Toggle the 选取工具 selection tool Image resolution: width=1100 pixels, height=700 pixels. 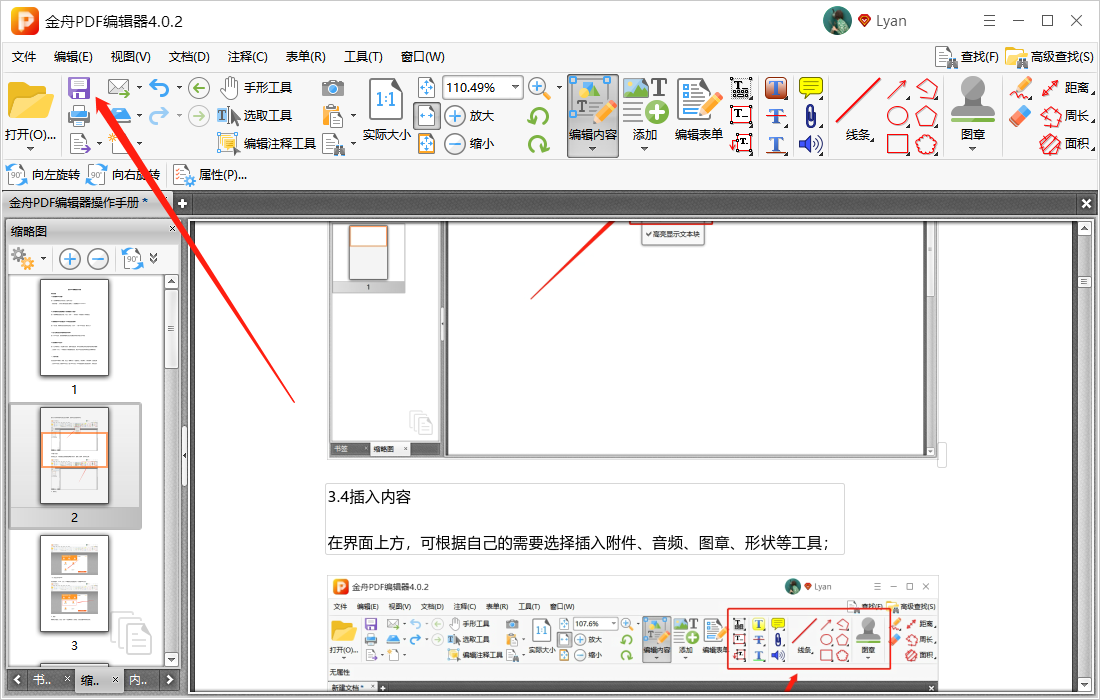pyautogui.click(x=254, y=116)
